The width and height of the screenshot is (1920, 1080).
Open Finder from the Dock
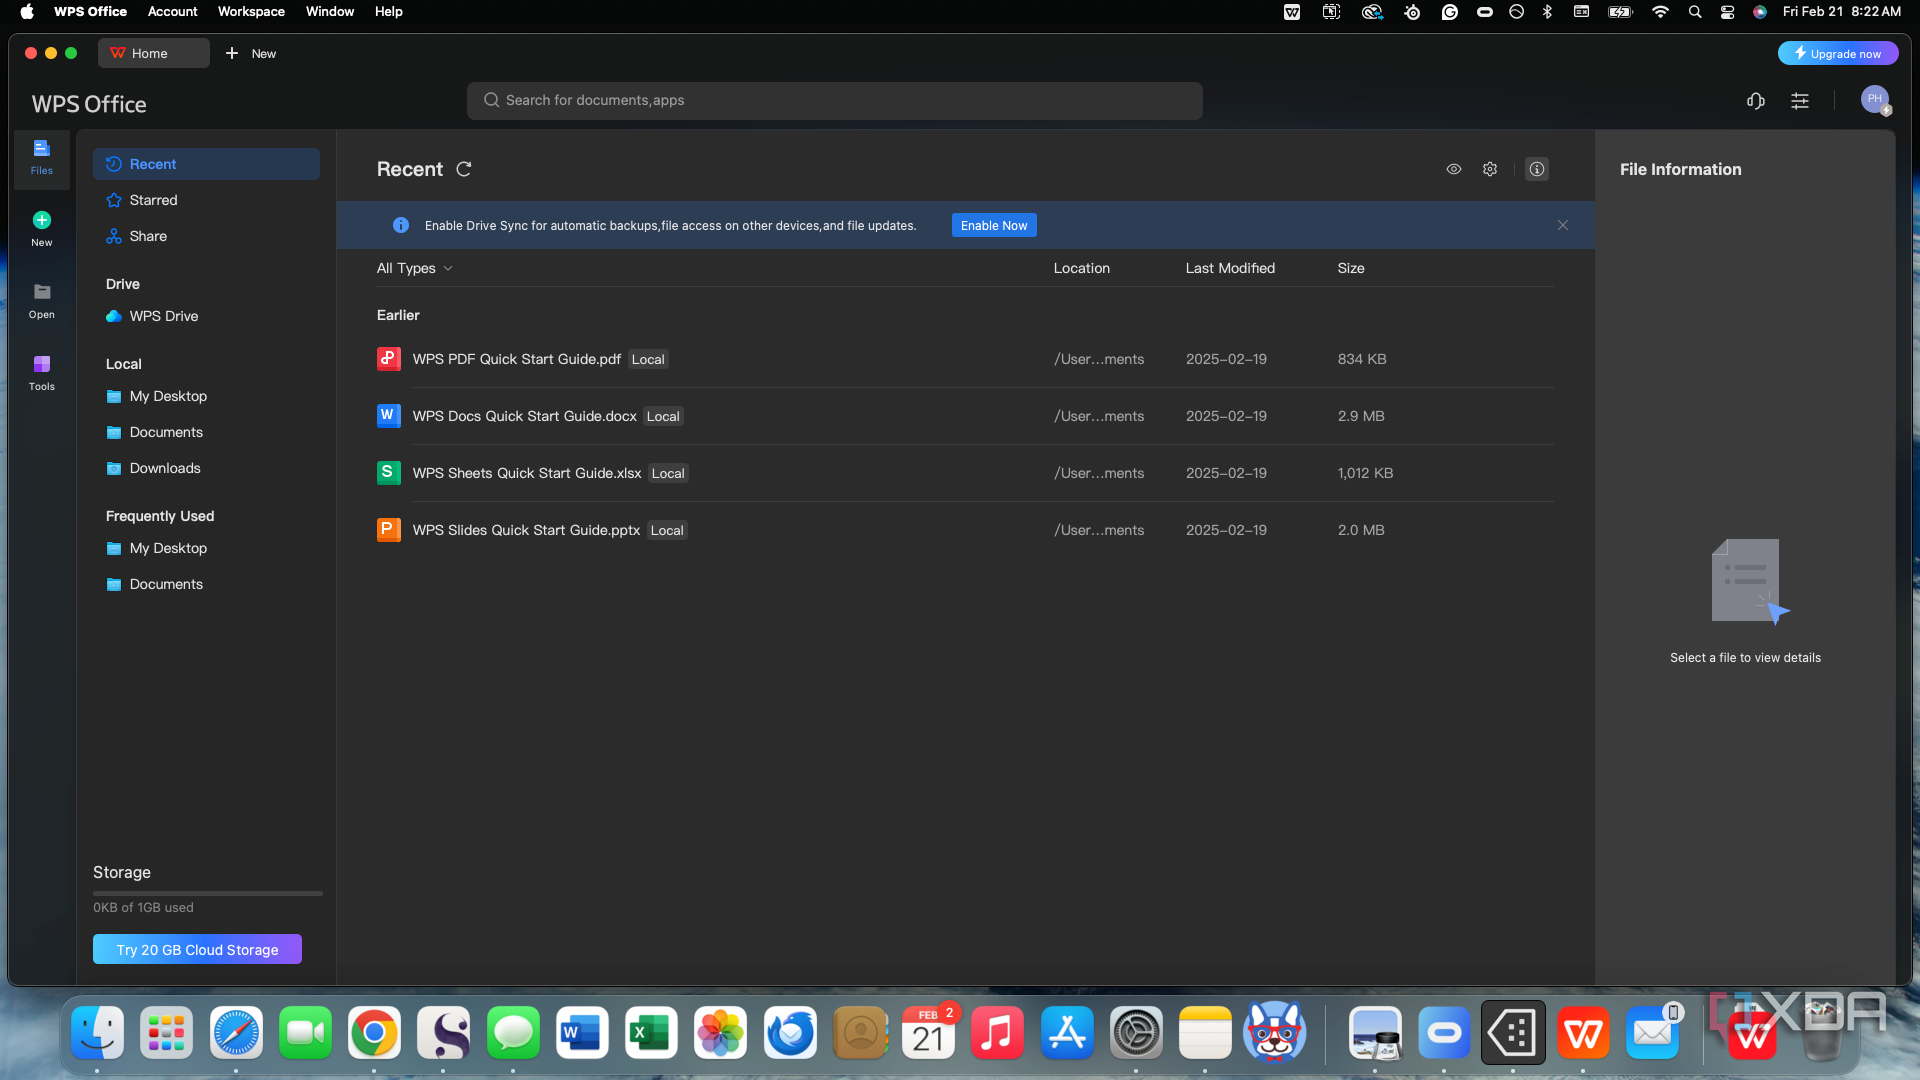tap(97, 1033)
